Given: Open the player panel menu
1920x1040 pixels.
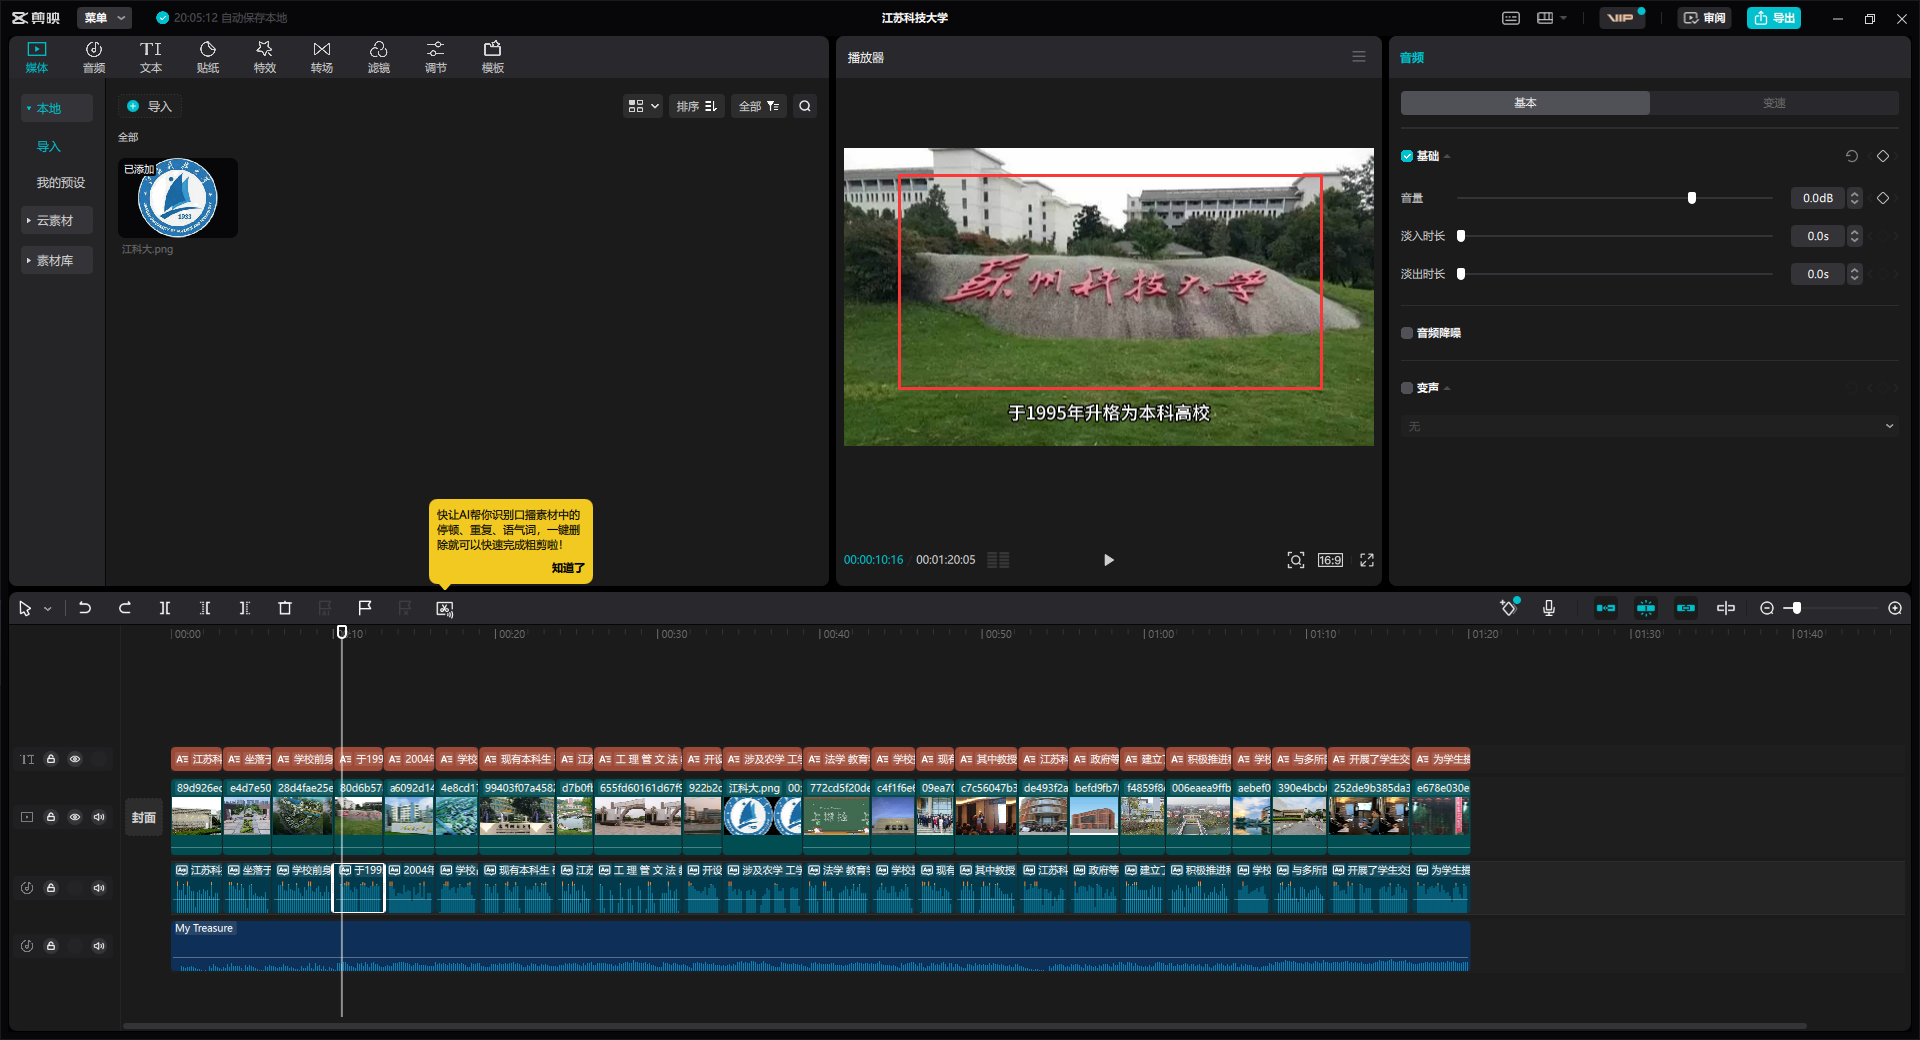Looking at the screenshot, I should tap(1359, 57).
